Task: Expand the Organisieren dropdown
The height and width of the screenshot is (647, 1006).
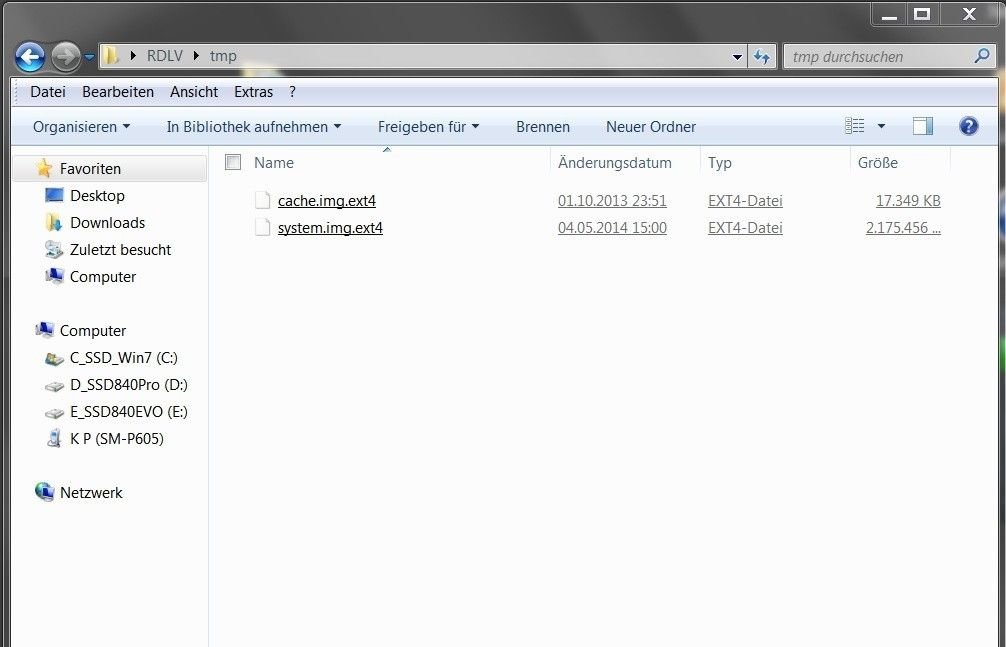Action: coord(81,126)
